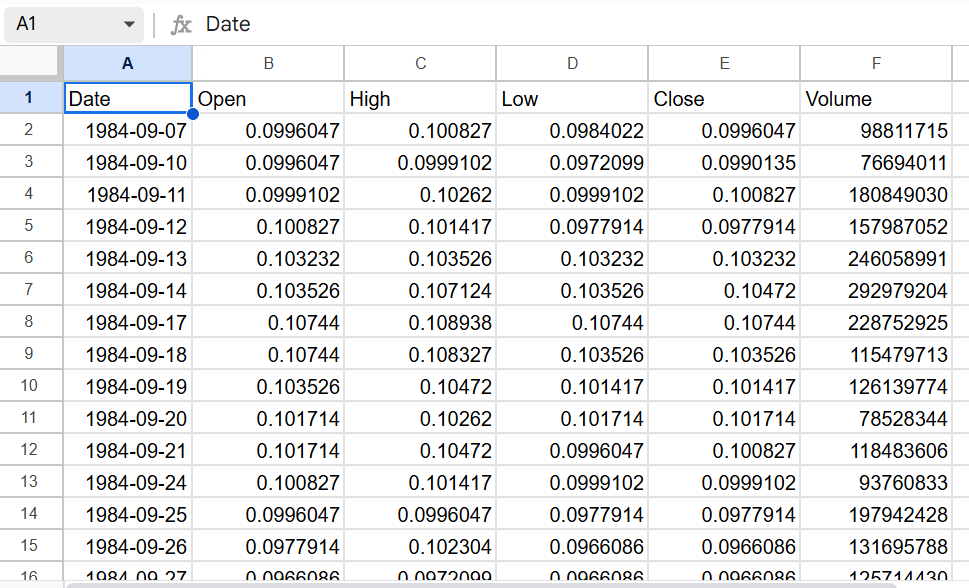This screenshot has width=969, height=588.
Task: Select the Volume header cell
Action: [876, 98]
